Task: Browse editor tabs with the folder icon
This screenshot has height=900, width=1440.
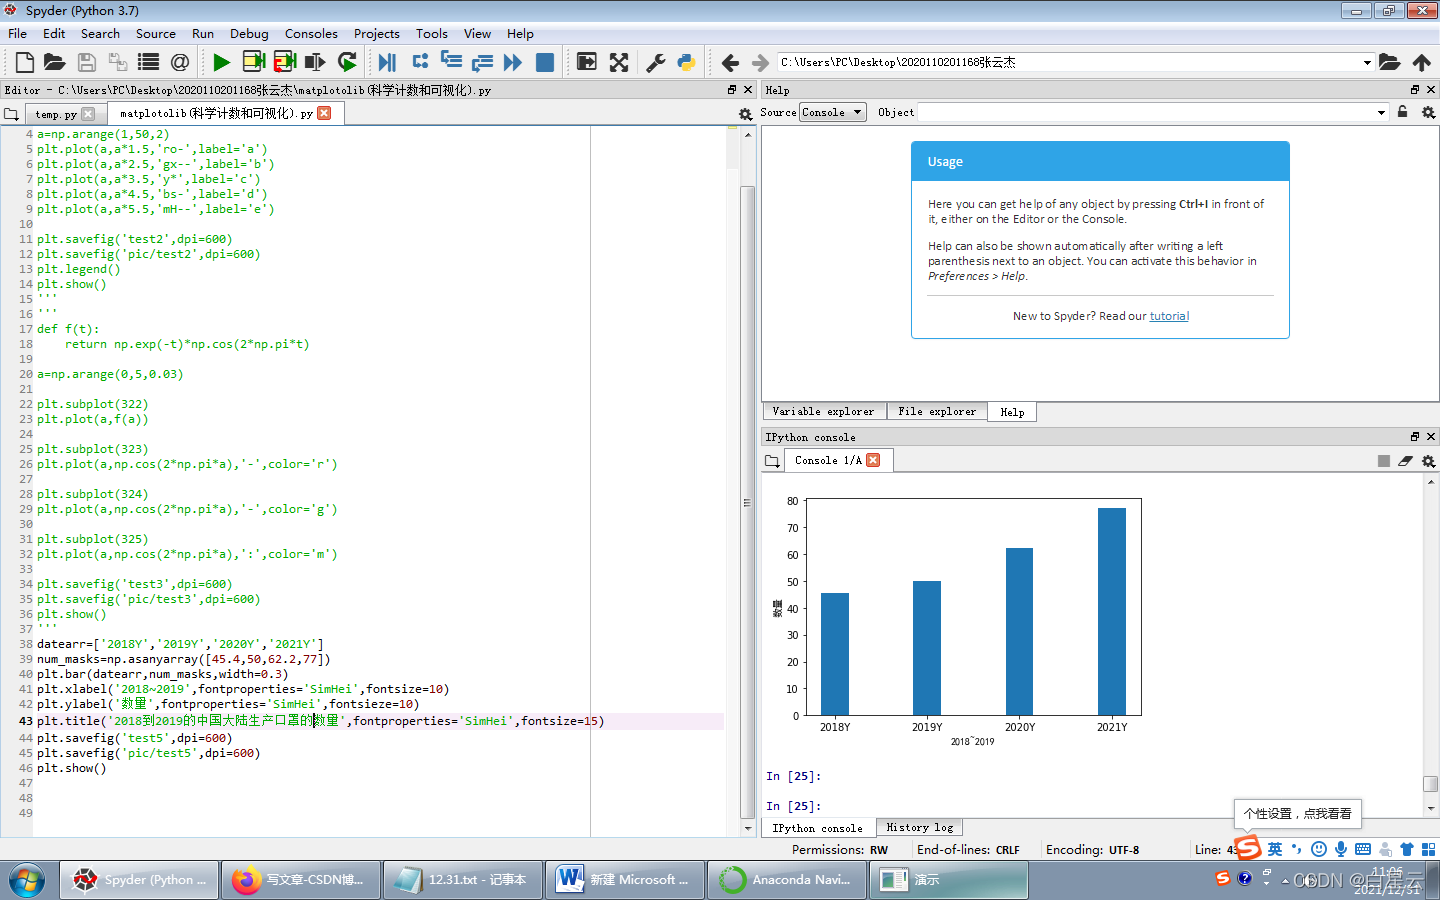Action: (x=12, y=114)
